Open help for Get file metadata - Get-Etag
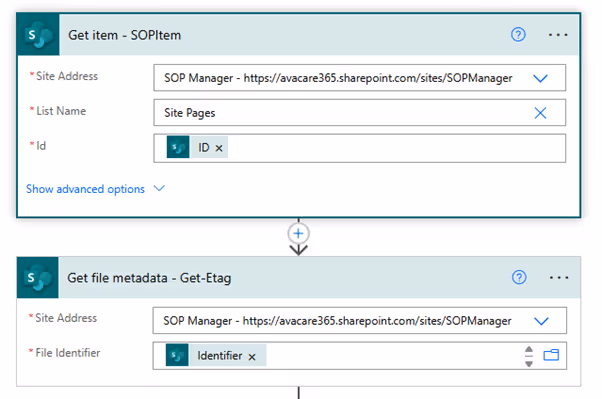 (519, 277)
